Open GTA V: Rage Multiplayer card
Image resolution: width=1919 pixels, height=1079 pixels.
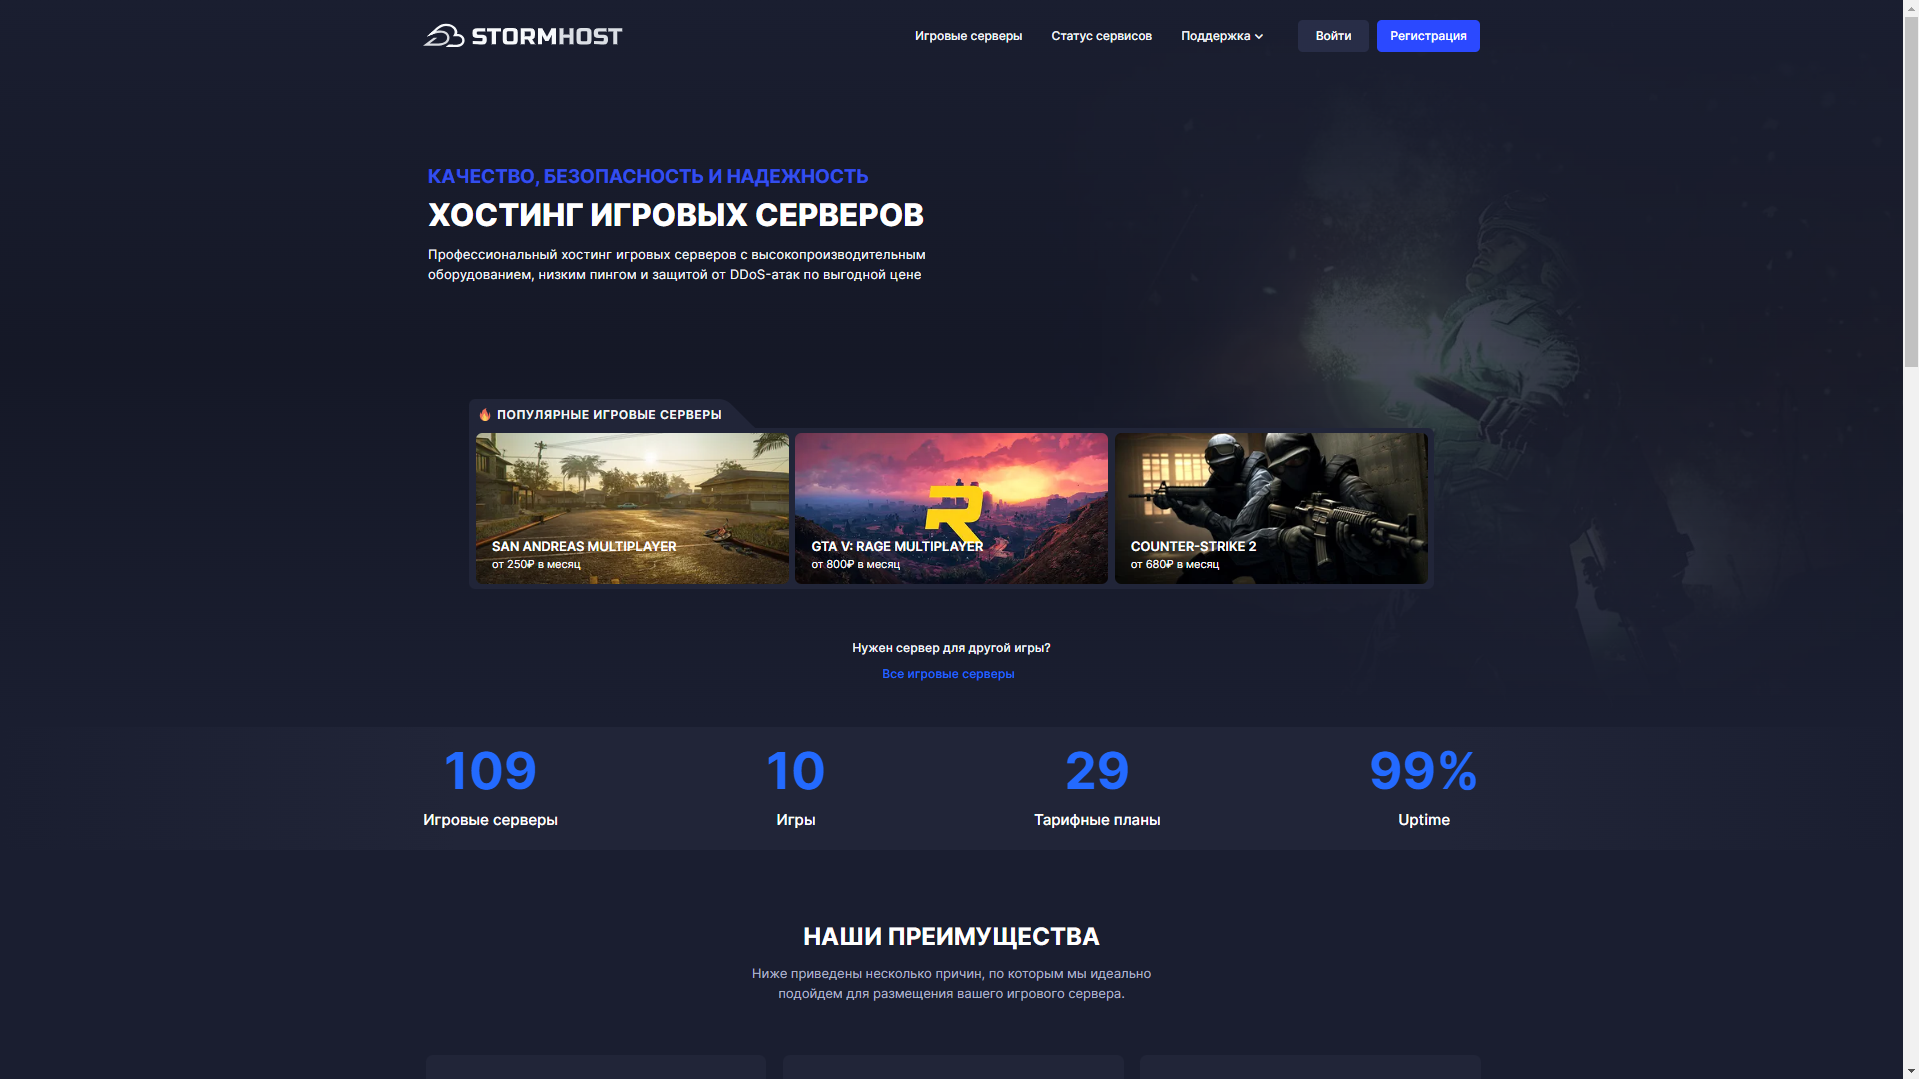(951, 508)
